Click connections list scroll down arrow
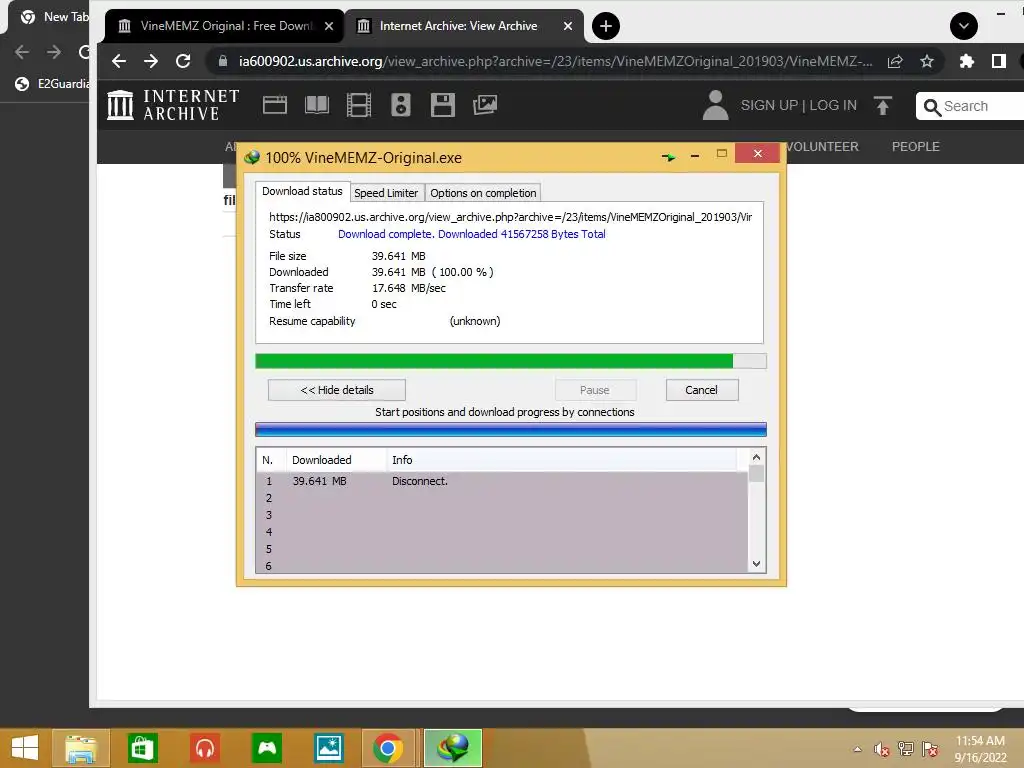Image resolution: width=1024 pixels, height=768 pixels. (756, 564)
